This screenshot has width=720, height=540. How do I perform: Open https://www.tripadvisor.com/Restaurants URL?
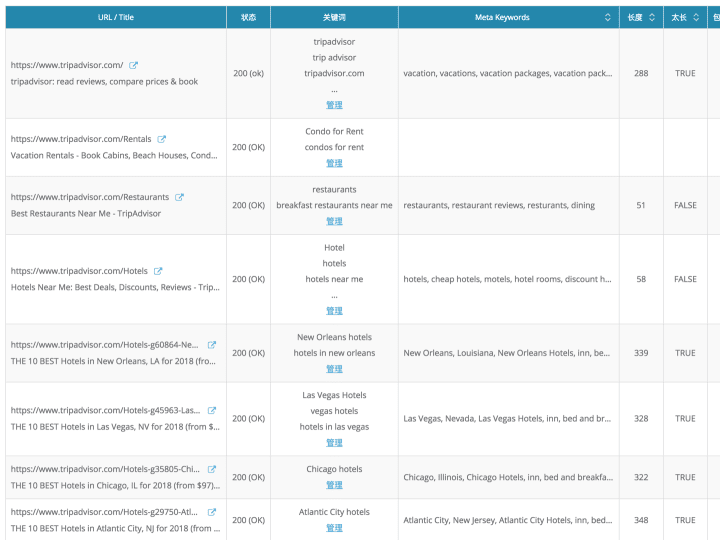[90, 197]
